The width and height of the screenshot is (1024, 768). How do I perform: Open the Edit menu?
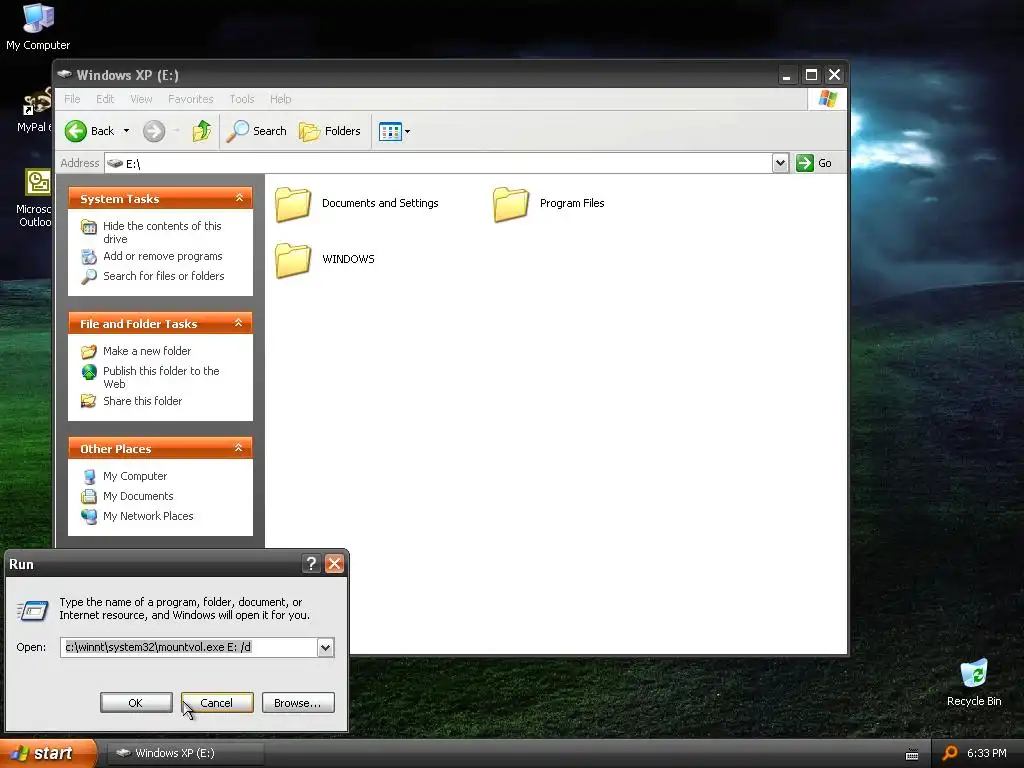pos(104,99)
